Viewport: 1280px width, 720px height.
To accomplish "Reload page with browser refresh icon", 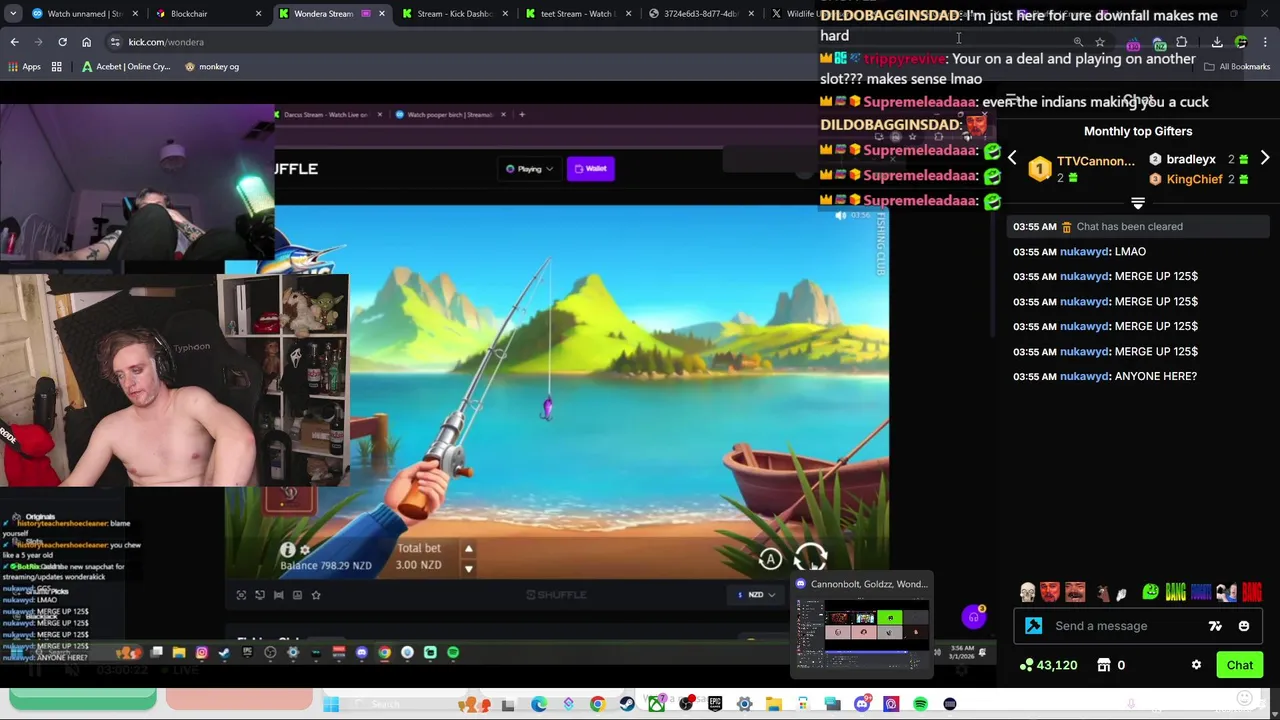I will pos(62,42).
